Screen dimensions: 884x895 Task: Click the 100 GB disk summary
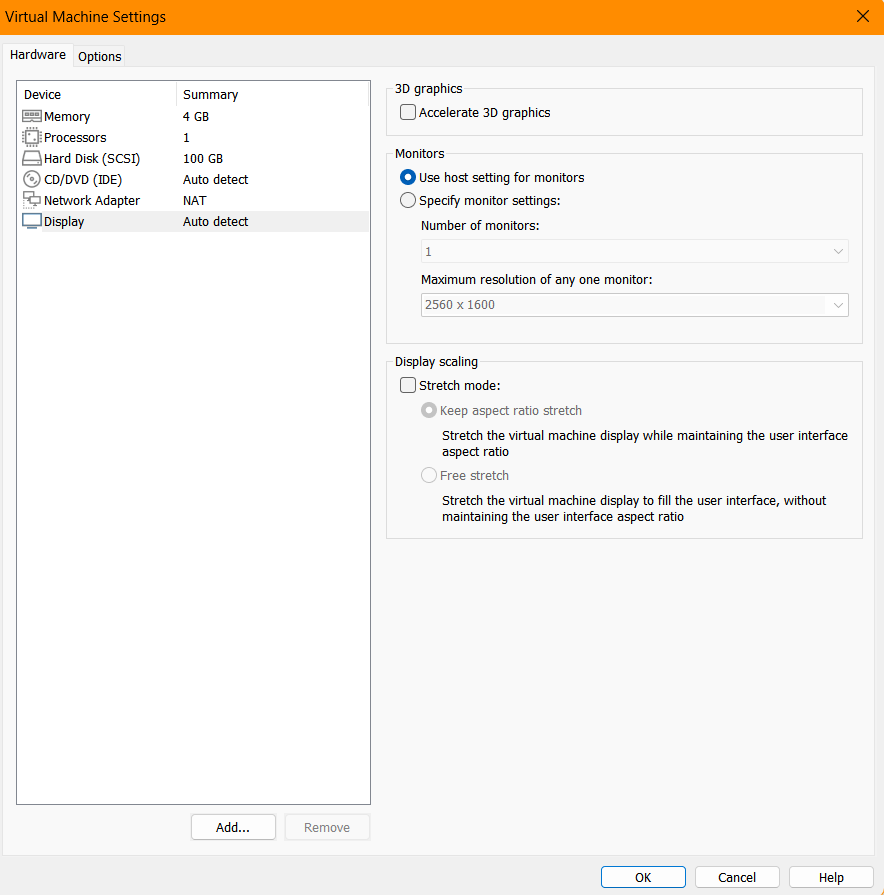coord(203,159)
